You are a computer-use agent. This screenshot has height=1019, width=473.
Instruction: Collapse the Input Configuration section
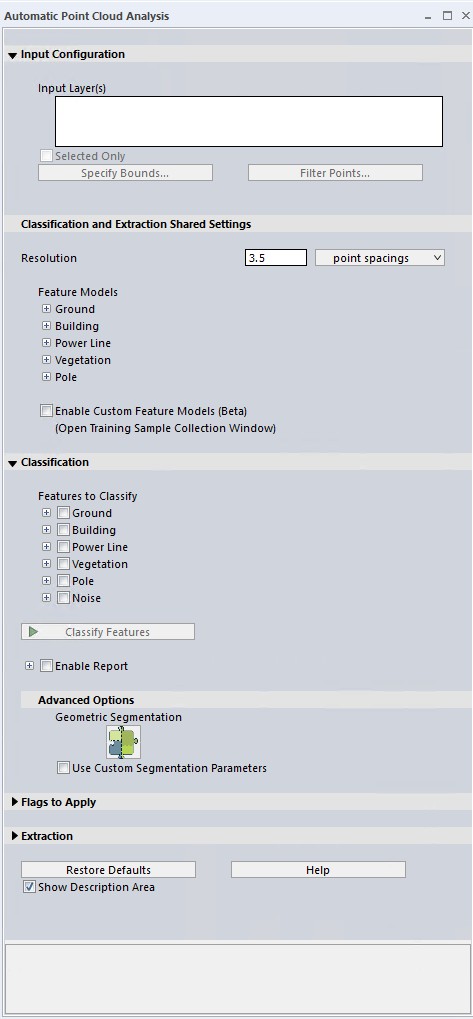click(x=12, y=55)
